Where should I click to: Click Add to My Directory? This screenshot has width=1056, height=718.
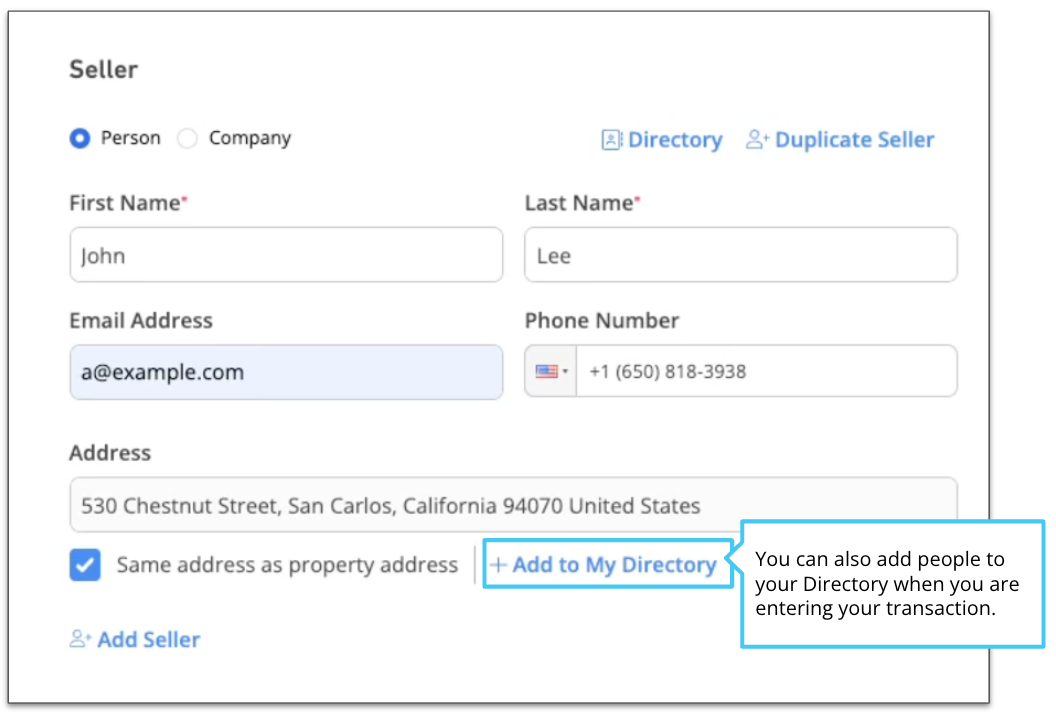[x=615, y=564]
